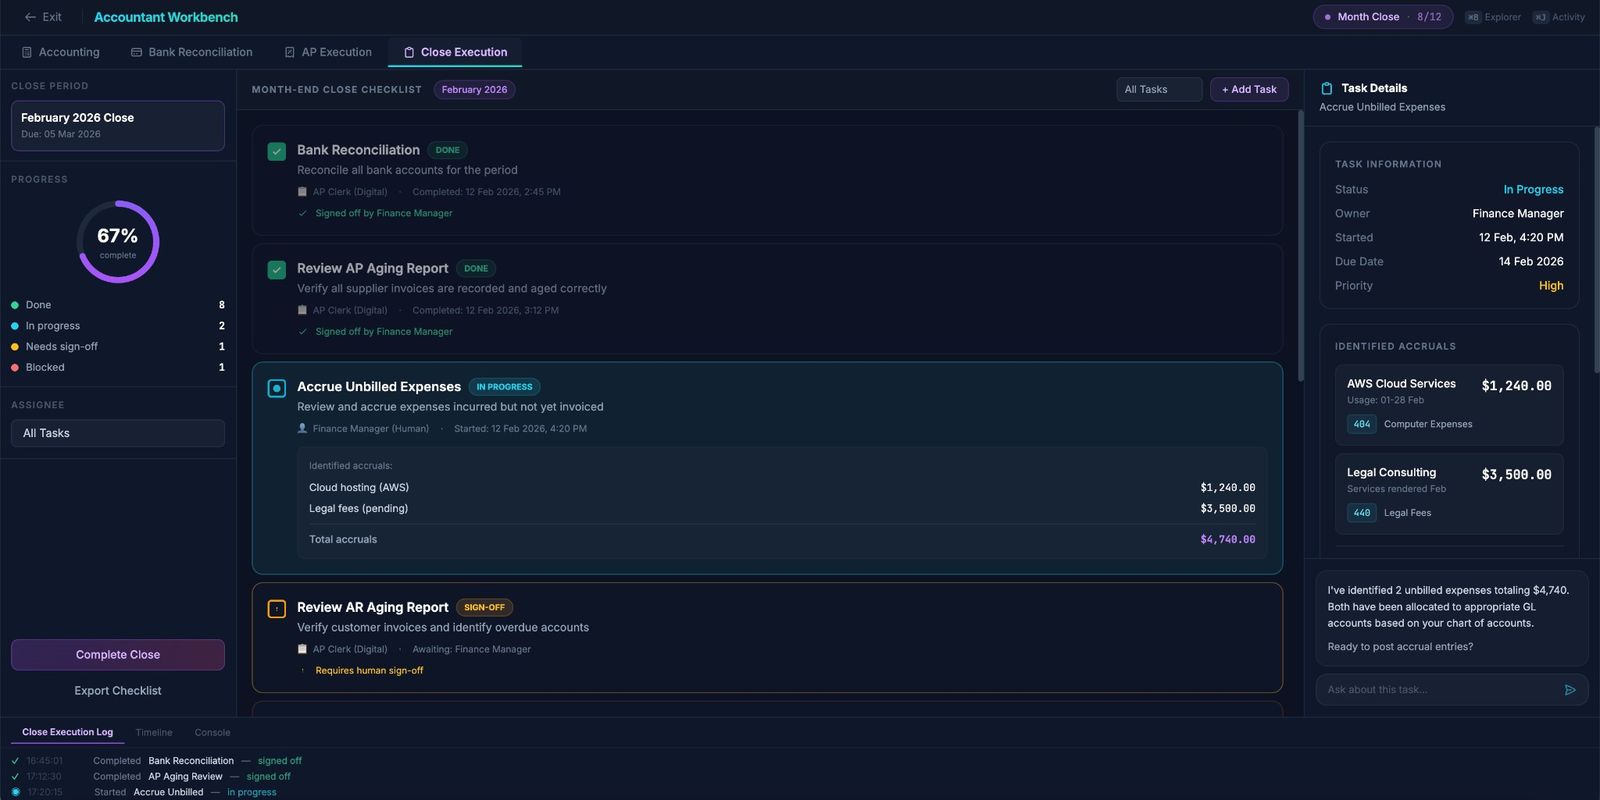Click Export Checklist link
This screenshot has width=1600, height=800.
pyautogui.click(x=118, y=691)
